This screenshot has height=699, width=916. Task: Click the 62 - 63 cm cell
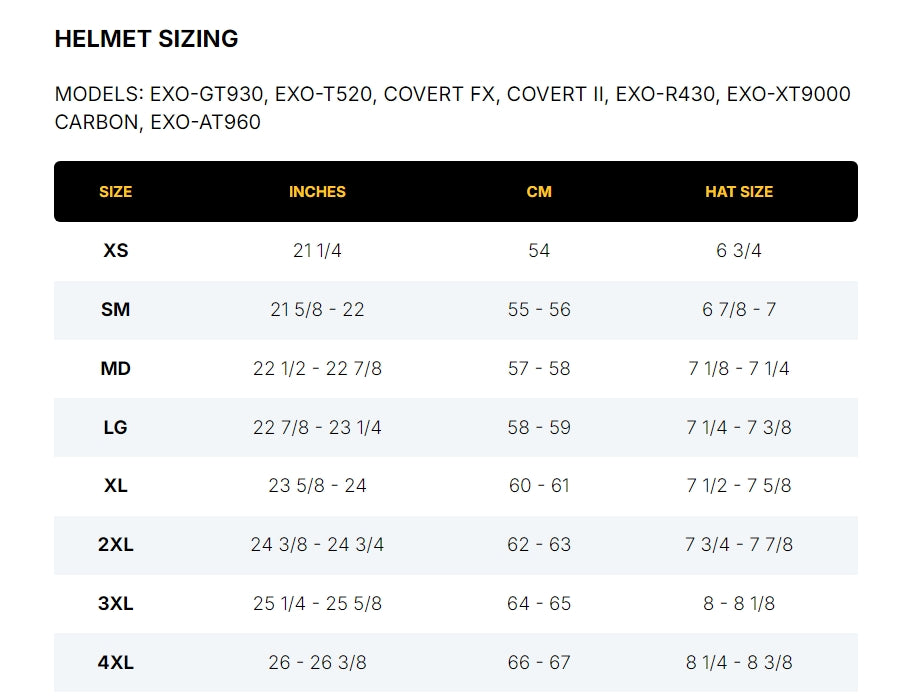539,545
